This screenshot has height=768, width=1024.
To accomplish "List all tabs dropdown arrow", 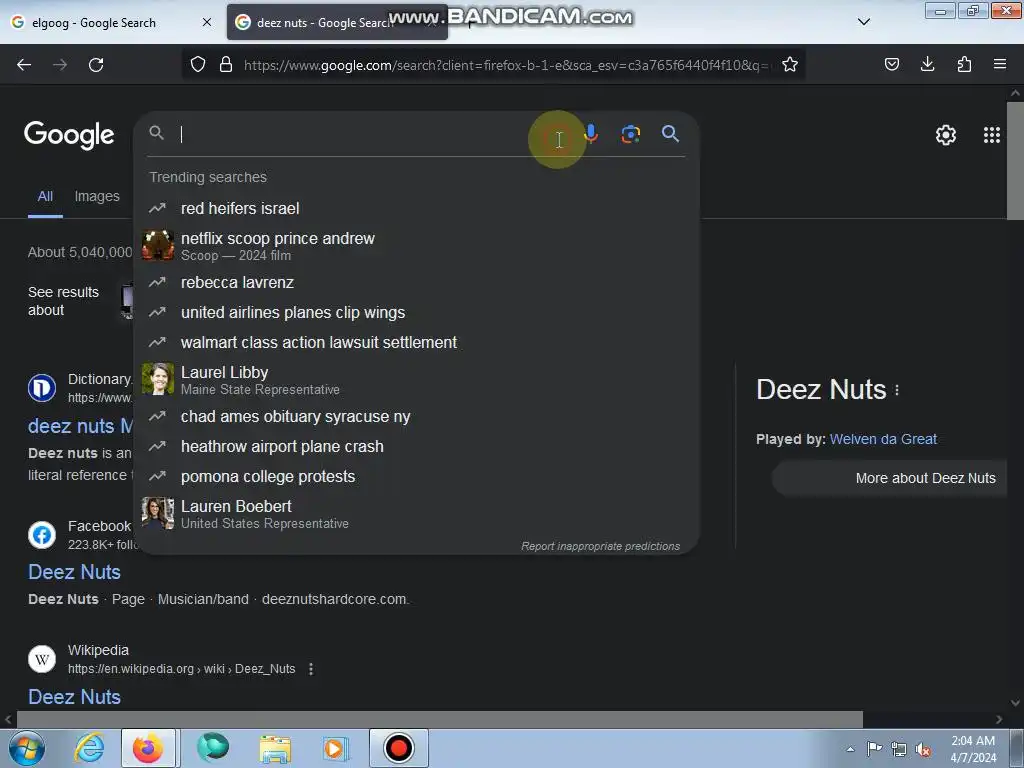I will coord(863,22).
